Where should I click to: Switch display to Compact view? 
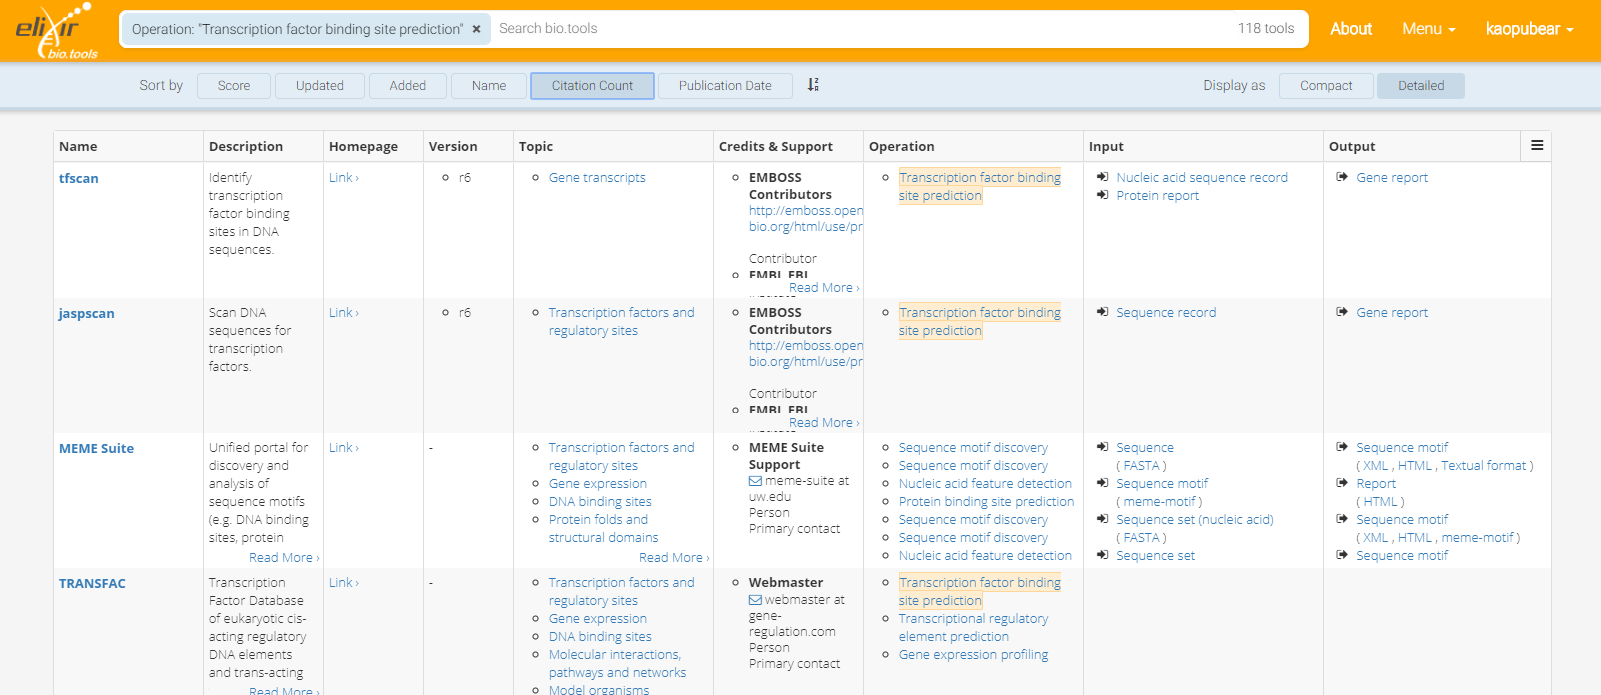coord(1326,86)
